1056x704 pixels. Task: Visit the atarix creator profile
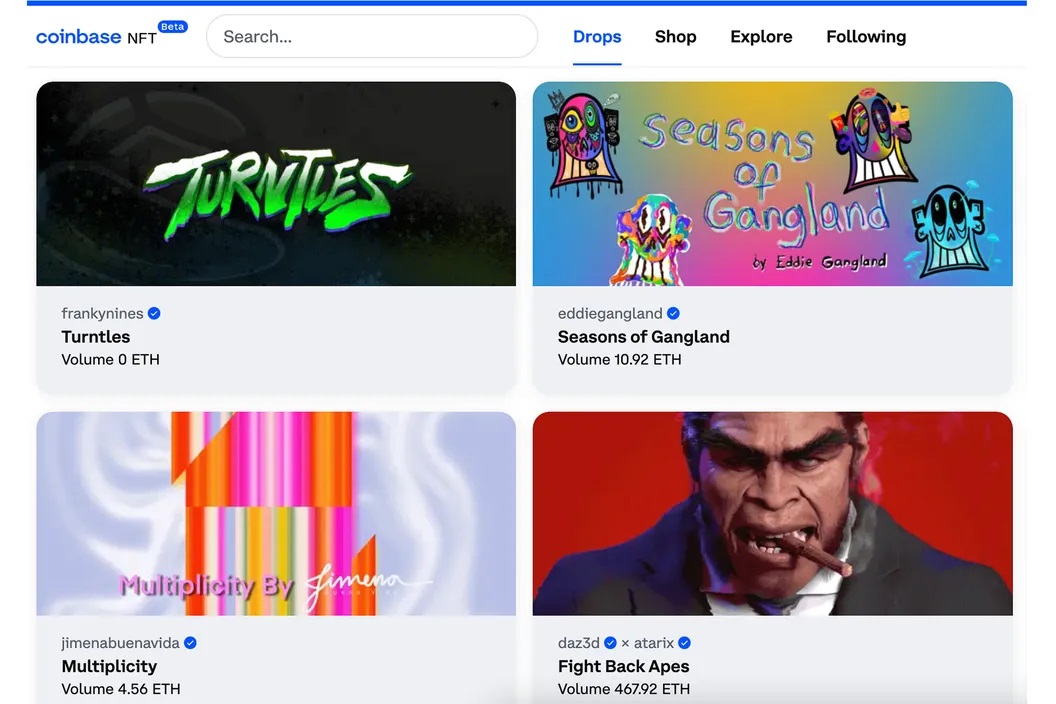(653, 643)
